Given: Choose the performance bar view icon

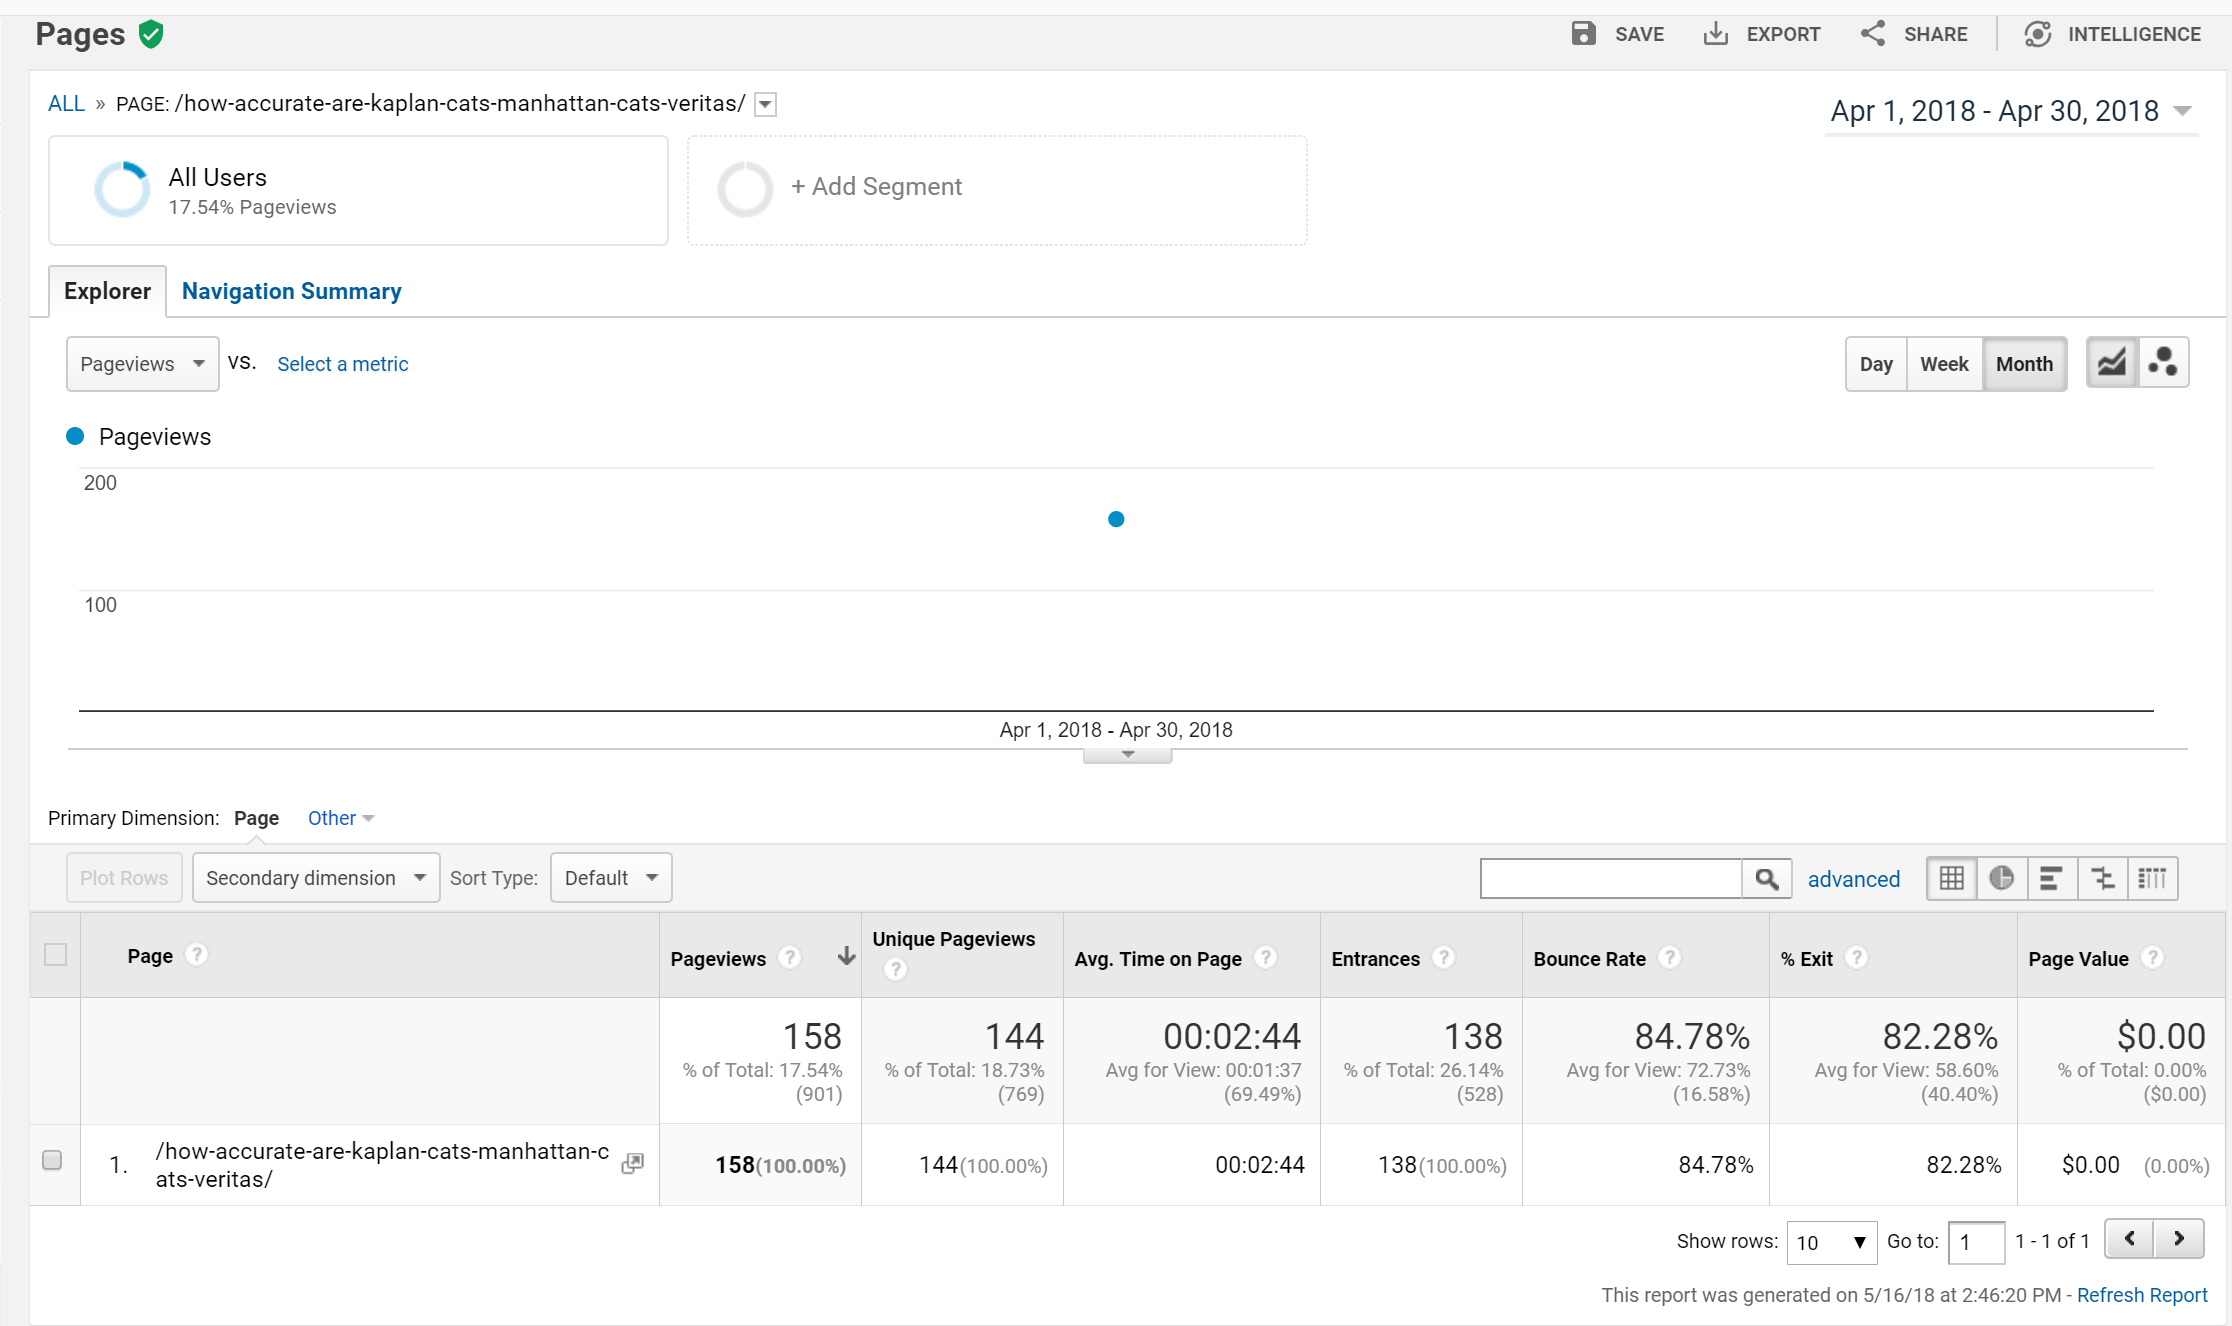Looking at the screenshot, I should click(x=2051, y=878).
